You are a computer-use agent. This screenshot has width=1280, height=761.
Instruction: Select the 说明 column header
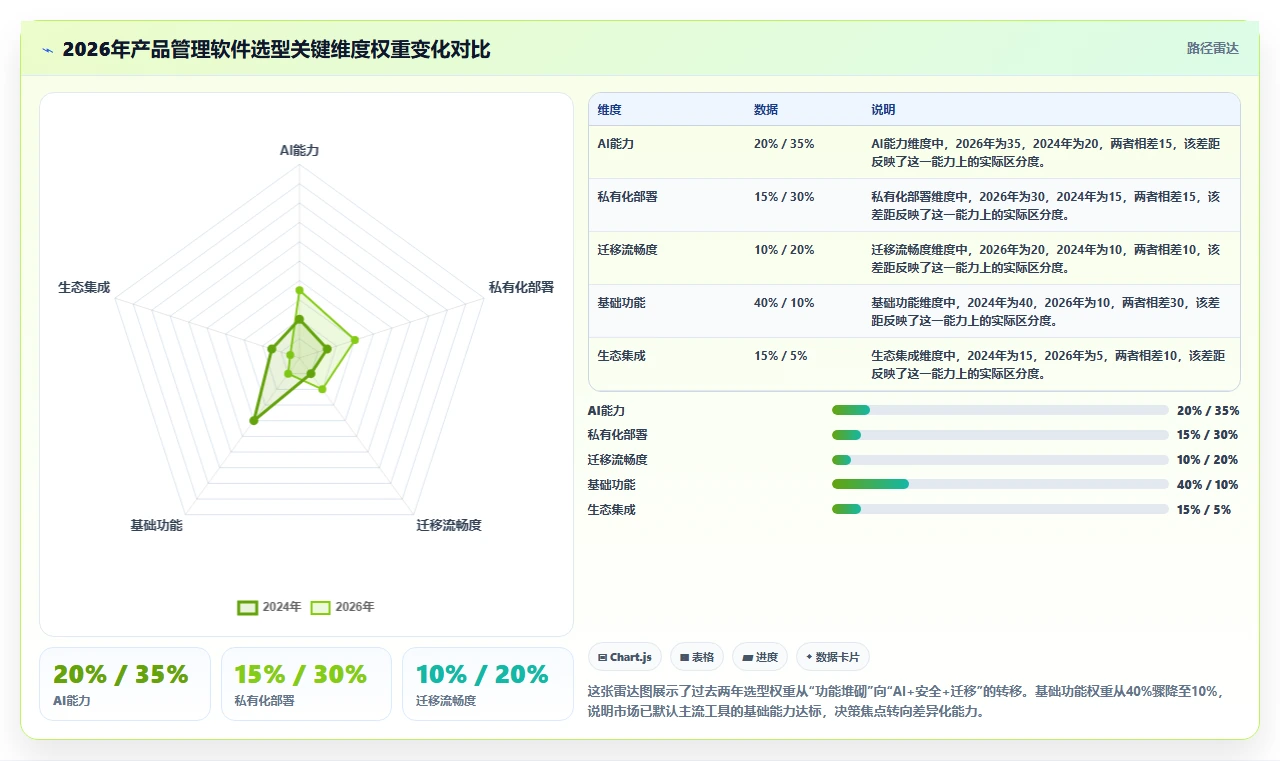pos(883,110)
